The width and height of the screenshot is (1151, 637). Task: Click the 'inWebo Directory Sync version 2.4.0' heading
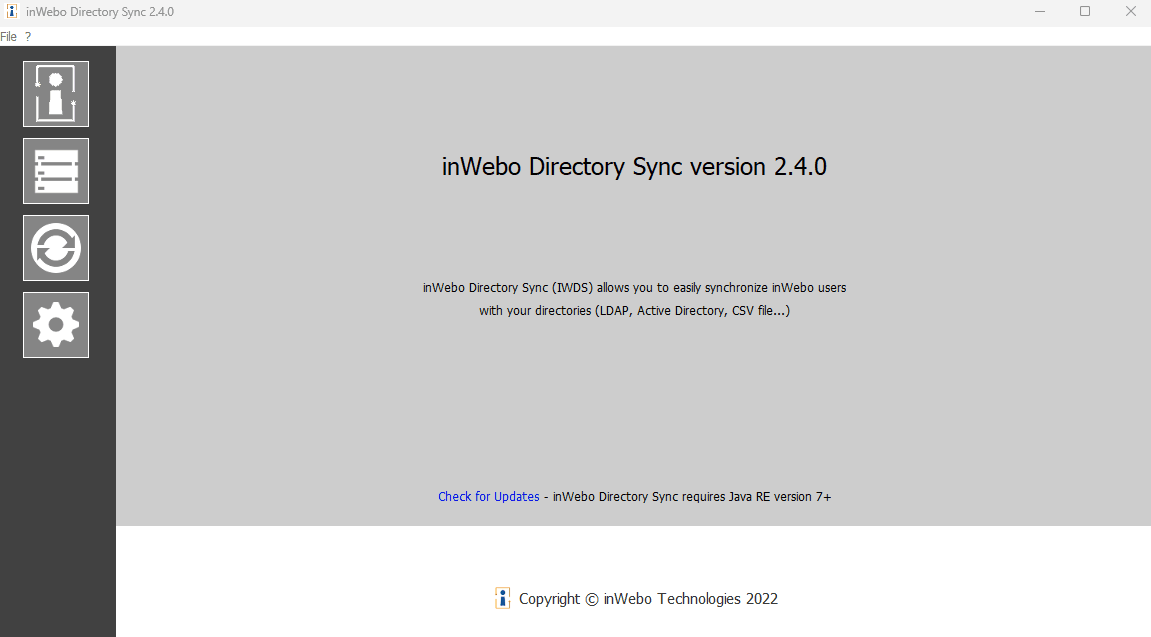coord(634,167)
